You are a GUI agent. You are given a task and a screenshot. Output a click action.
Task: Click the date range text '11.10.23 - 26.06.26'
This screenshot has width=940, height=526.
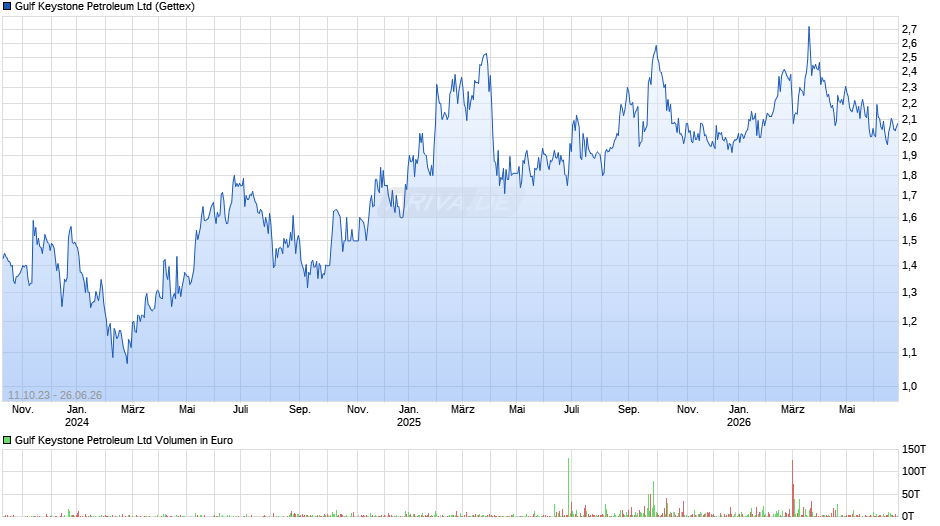click(55, 395)
